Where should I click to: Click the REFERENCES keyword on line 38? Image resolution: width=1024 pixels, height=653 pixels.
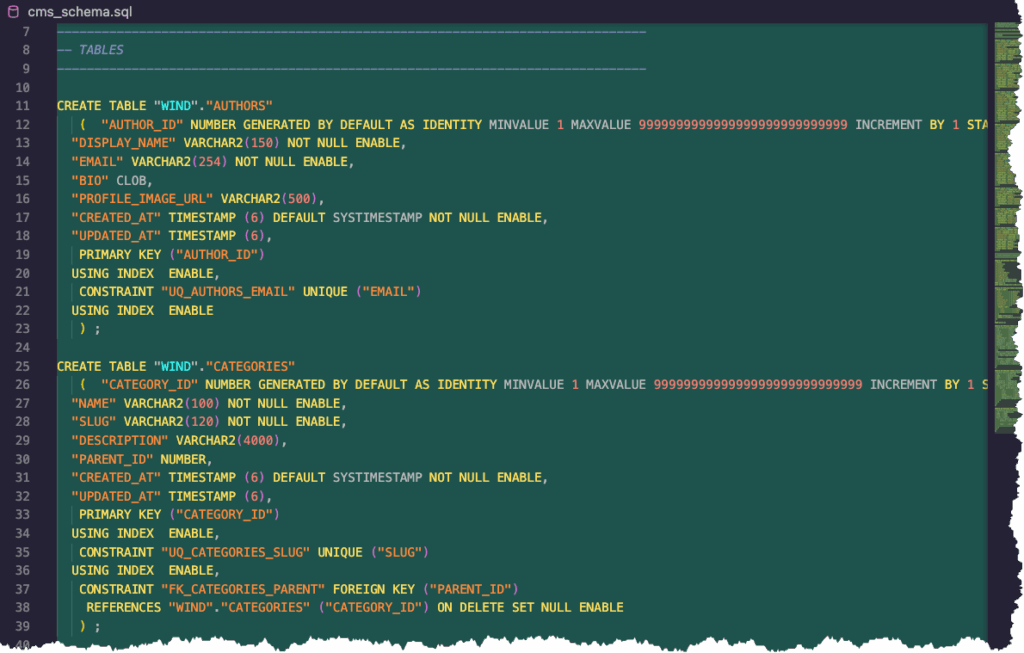[x=123, y=607]
